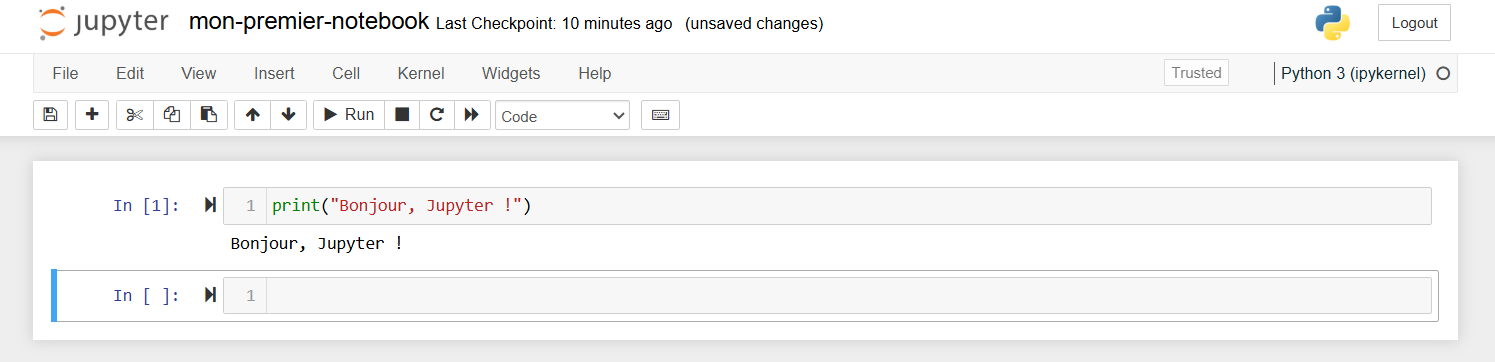The width and height of the screenshot is (1495, 362).
Task: Open the command palette keyboard icon
Action: coord(660,115)
